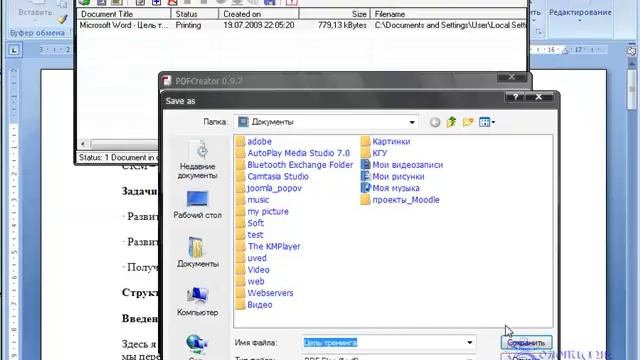Select the Bluetooth Exchange Folder
This screenshot has width=640, height=360.
click(295, 165)
